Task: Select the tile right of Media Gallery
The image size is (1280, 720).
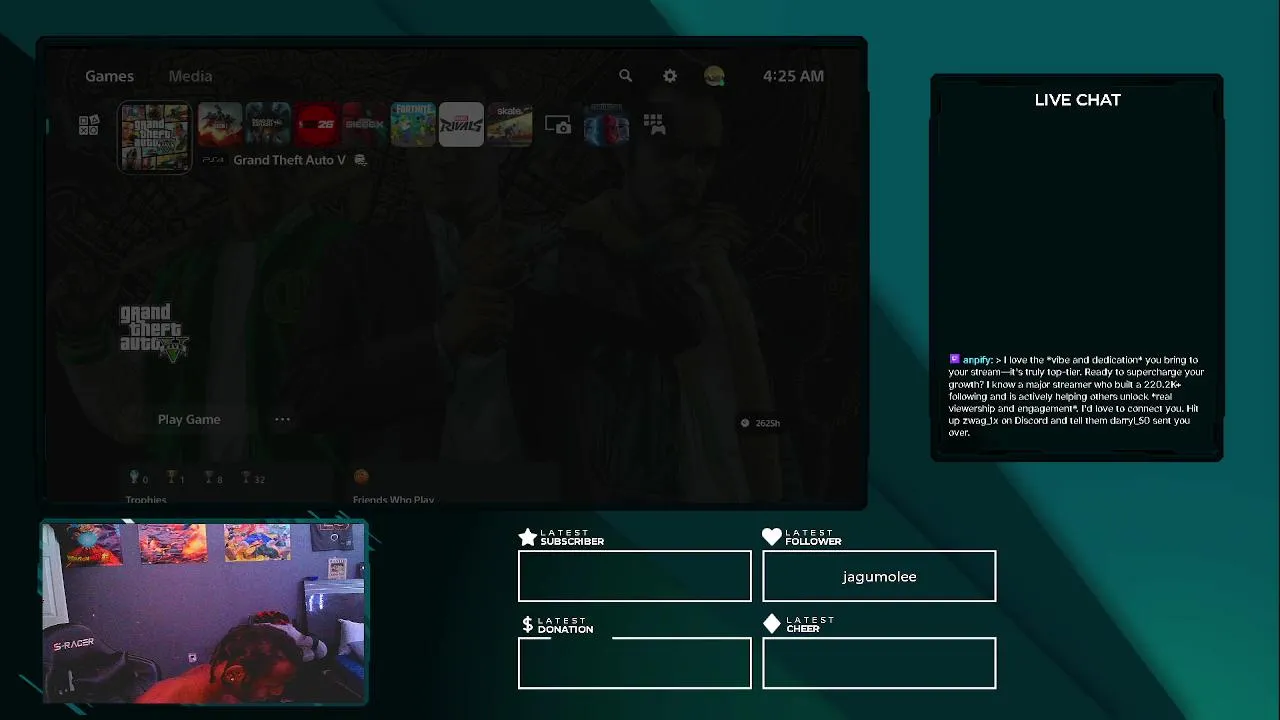Action: pyautogui.click(x=606, y=125)
